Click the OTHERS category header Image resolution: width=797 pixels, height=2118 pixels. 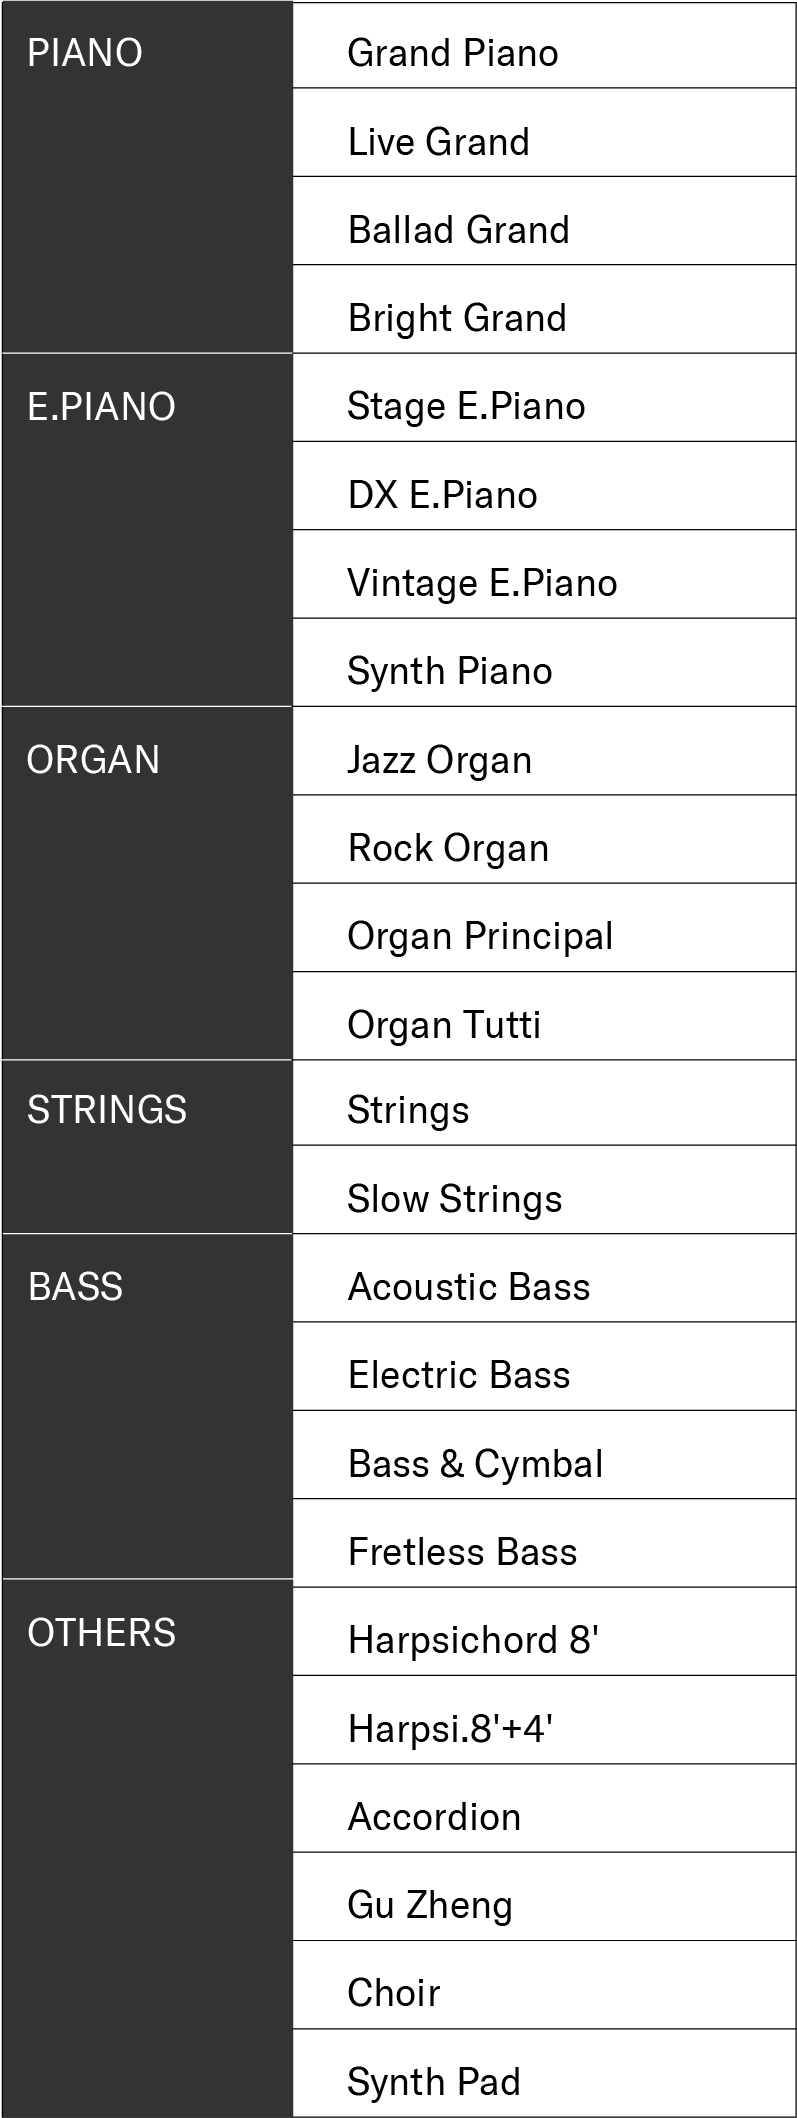101,1633
